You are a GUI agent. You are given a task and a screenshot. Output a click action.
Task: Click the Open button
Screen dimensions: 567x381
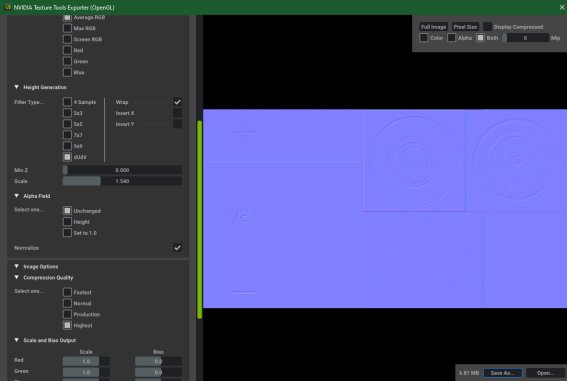pyautogui.click(x=545, y=373)
